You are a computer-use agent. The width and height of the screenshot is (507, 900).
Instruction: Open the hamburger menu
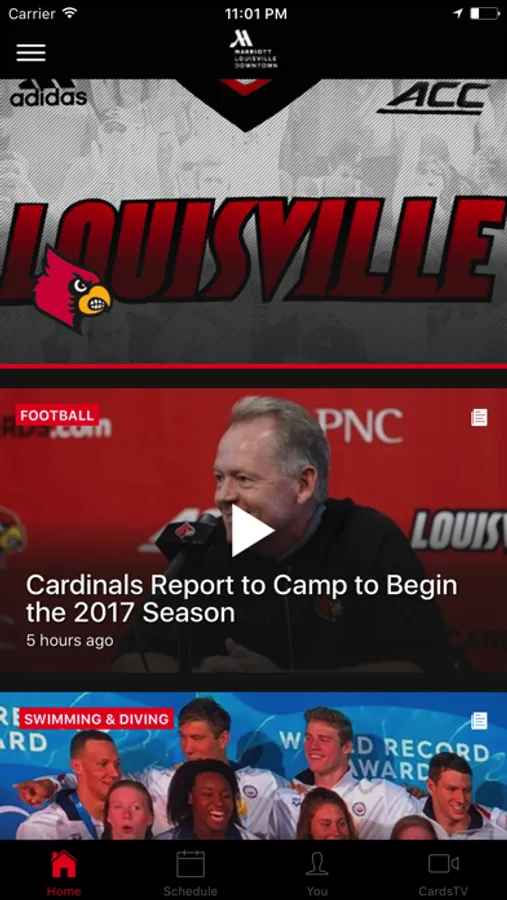click(x=31, y=52)
